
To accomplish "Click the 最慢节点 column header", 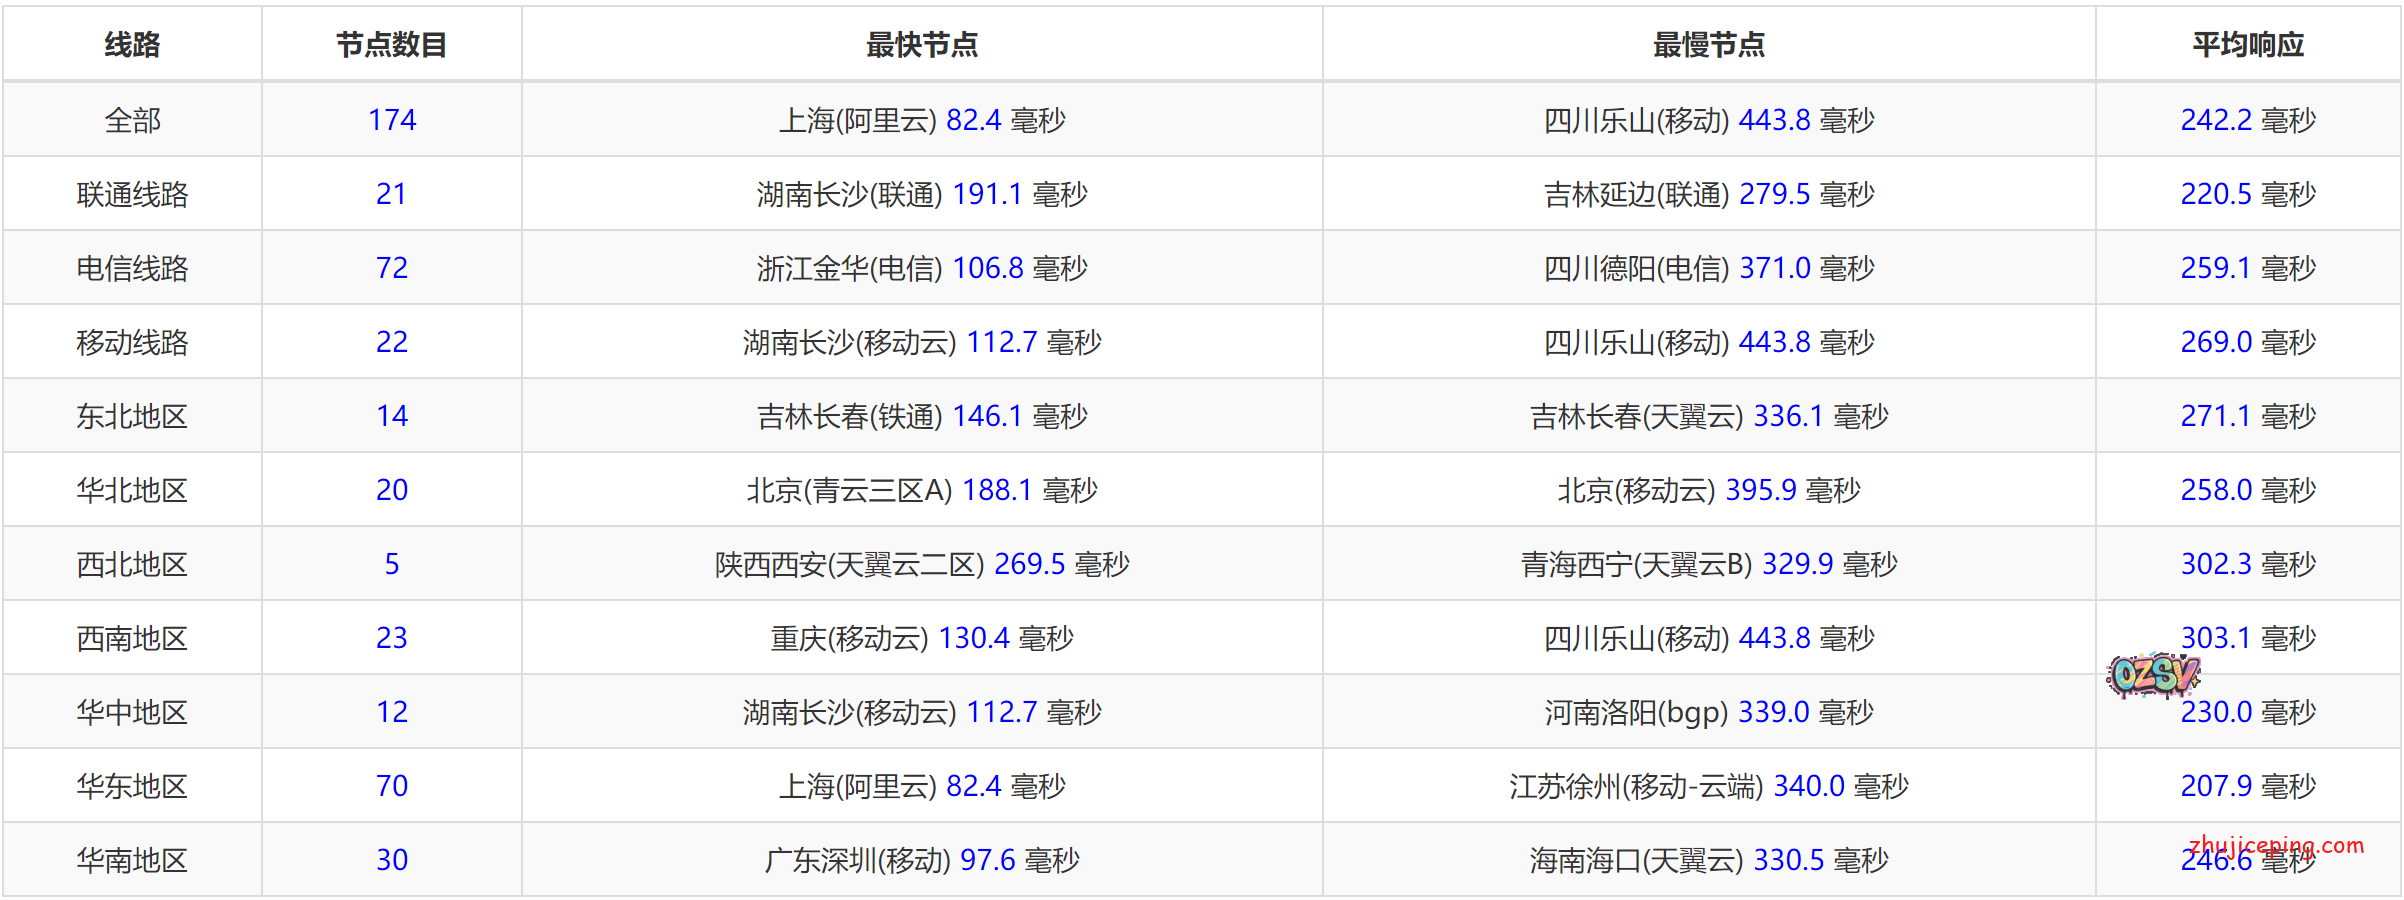I will tap(1708, 45).
